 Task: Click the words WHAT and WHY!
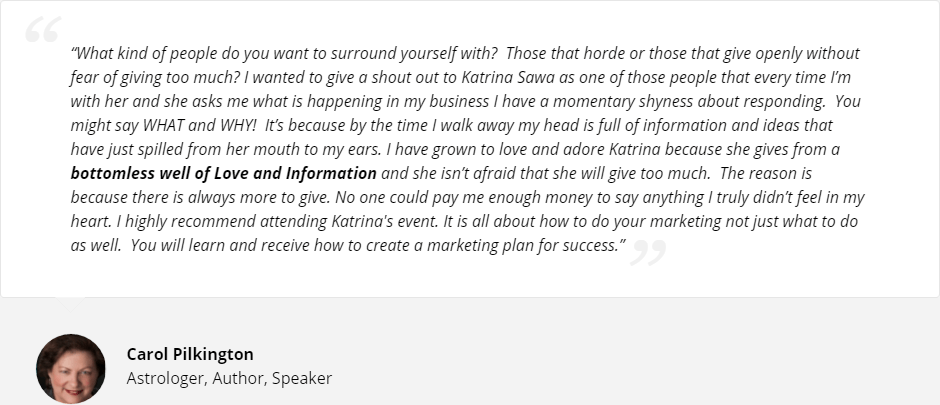click(x=200, y=125)
